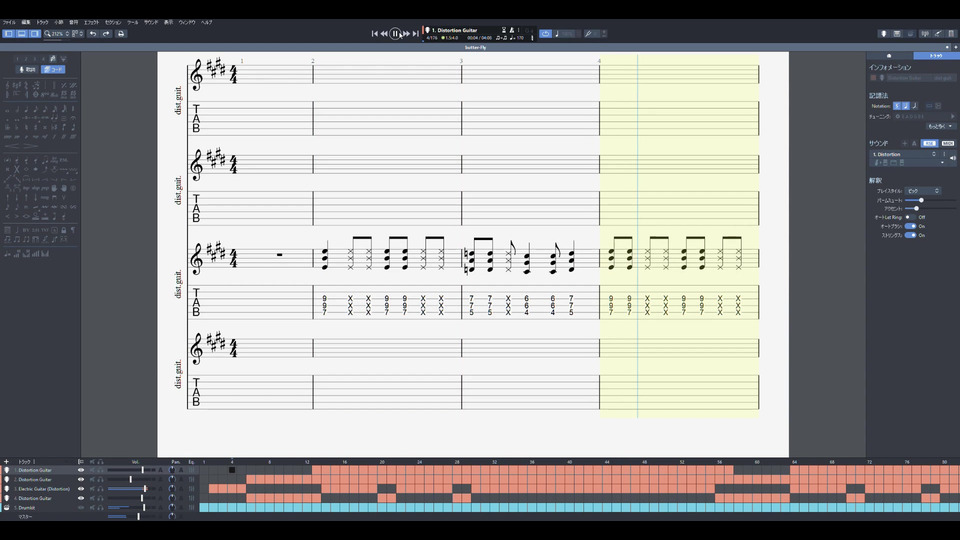The image size is (960, 540).
Task: Toggle visibility eye of track 1 Distortion Guitar
Action: (x=81, y=470)
